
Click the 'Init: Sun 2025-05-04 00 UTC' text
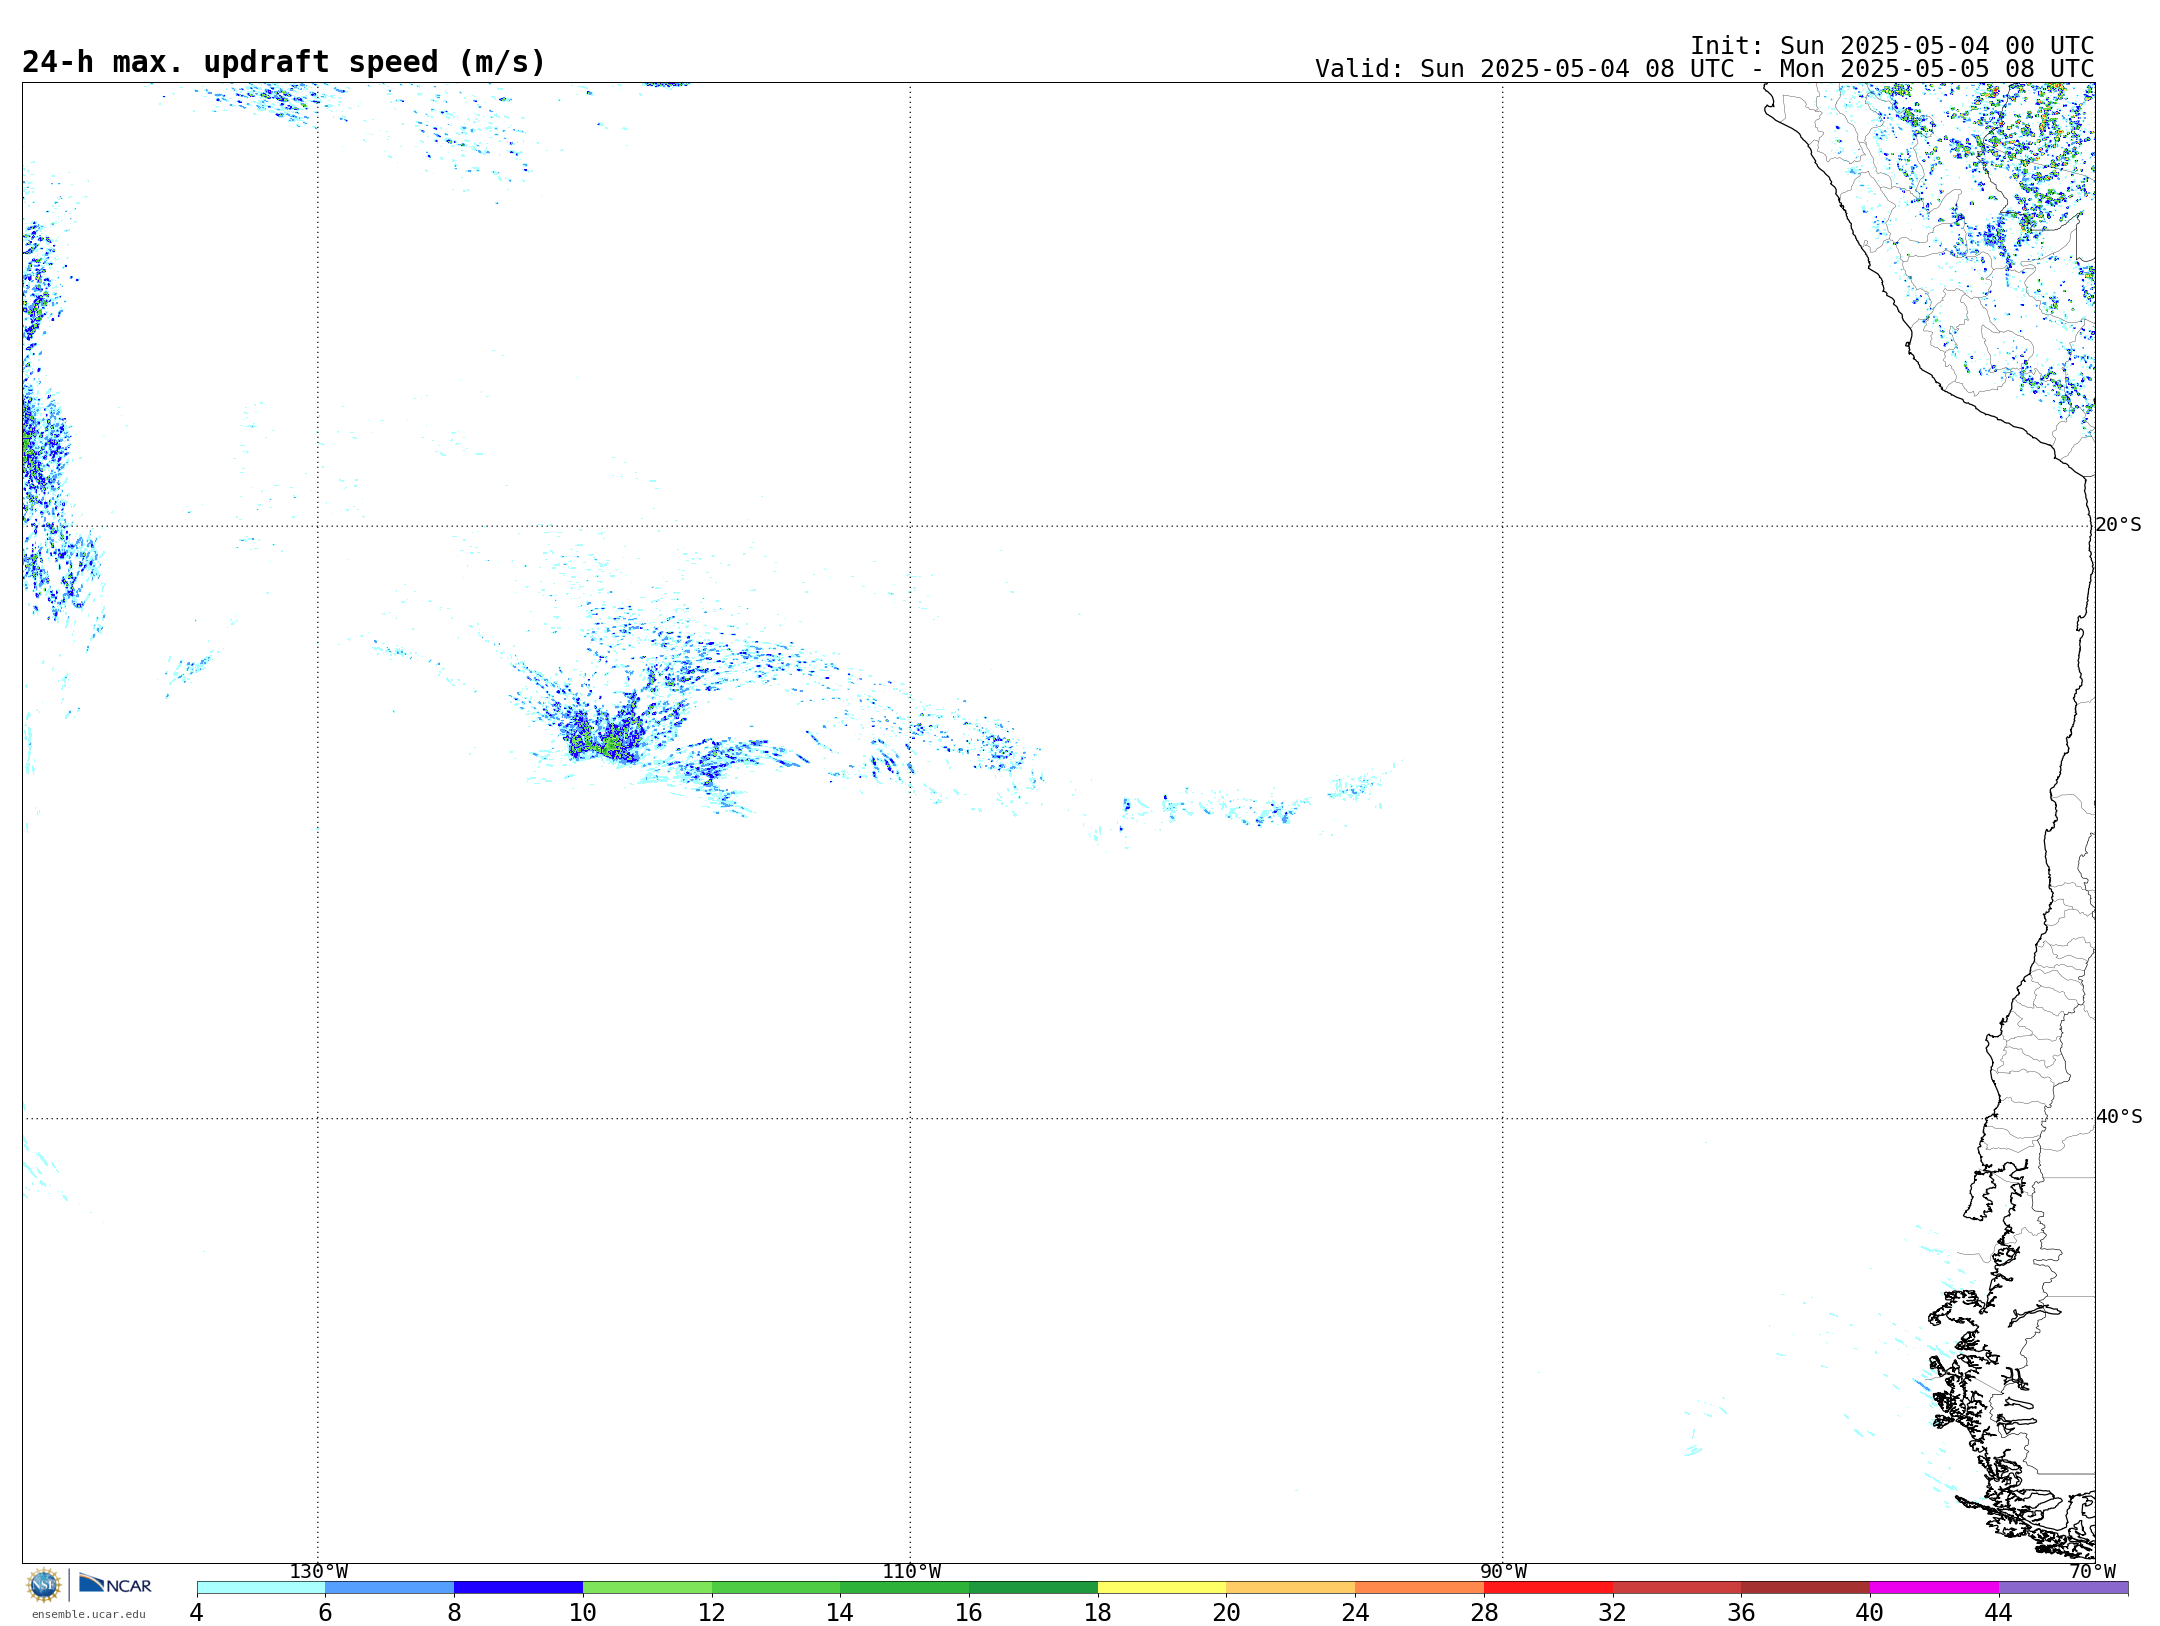click(1892, 46)
